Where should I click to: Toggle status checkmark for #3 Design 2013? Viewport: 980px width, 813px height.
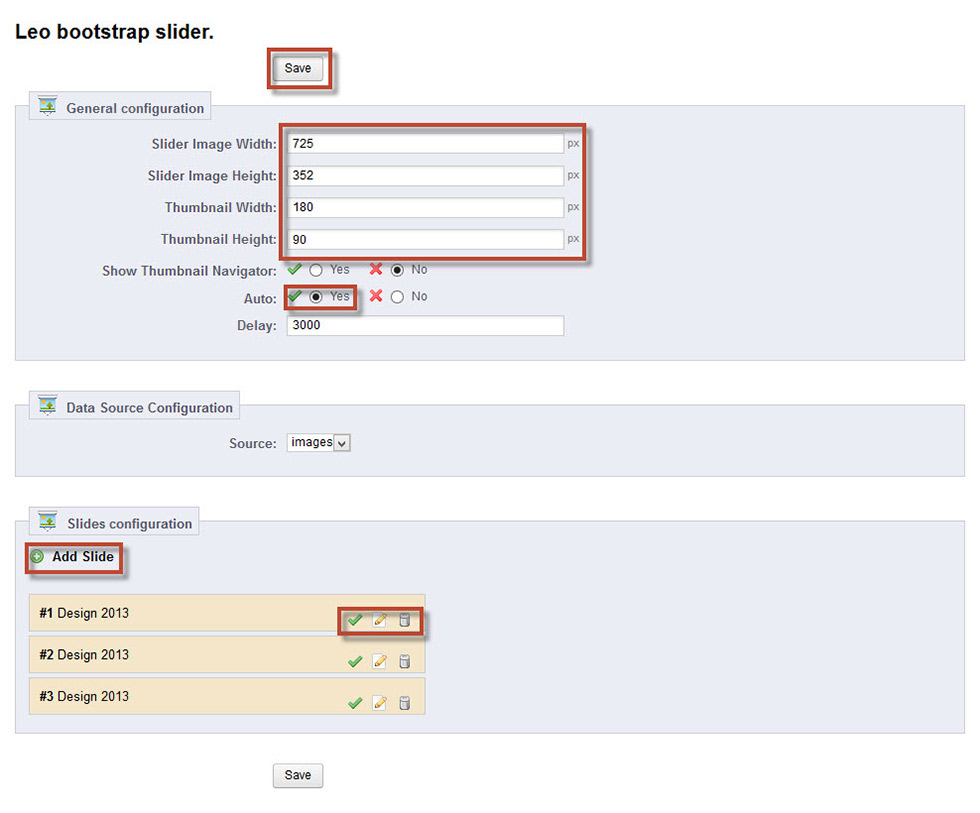tap(355, 703)
